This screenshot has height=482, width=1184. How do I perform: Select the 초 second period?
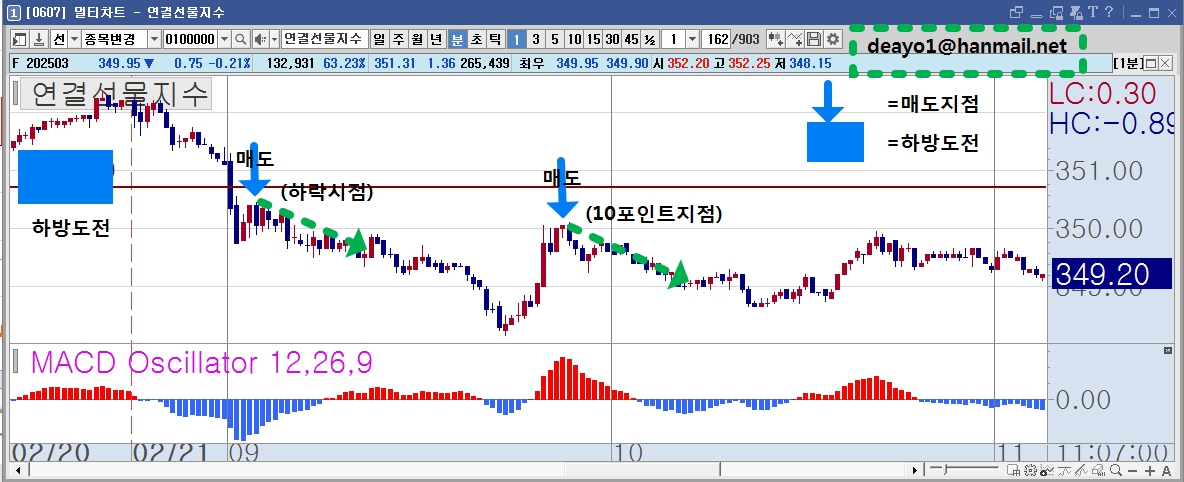click(x=476, y=39)
